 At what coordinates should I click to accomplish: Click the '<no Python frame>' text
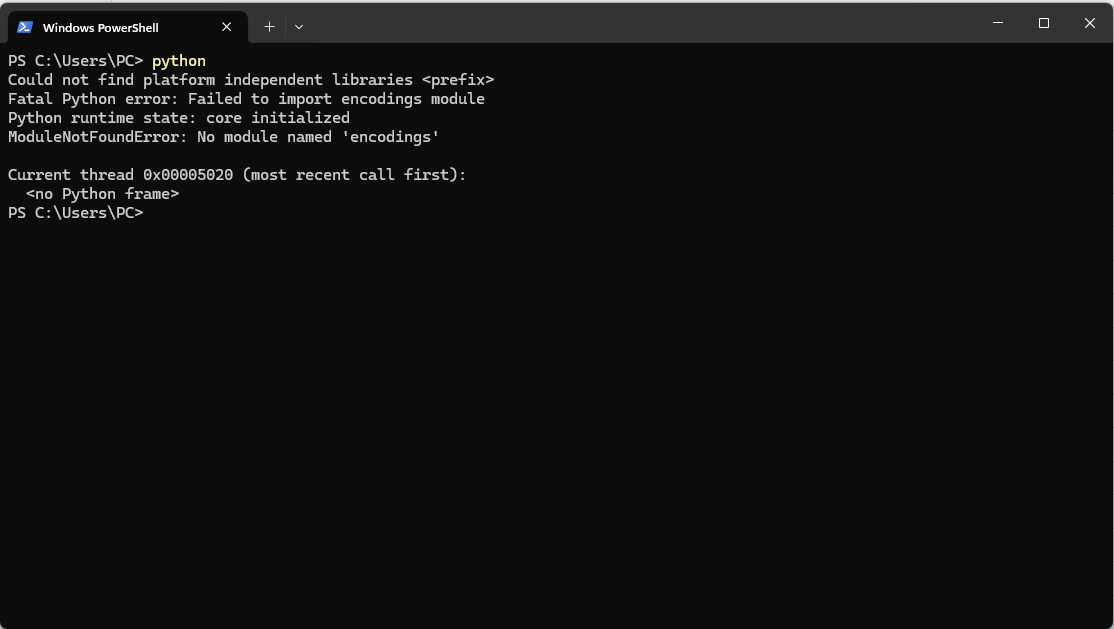pyautogui.click(x=102, y=194)
